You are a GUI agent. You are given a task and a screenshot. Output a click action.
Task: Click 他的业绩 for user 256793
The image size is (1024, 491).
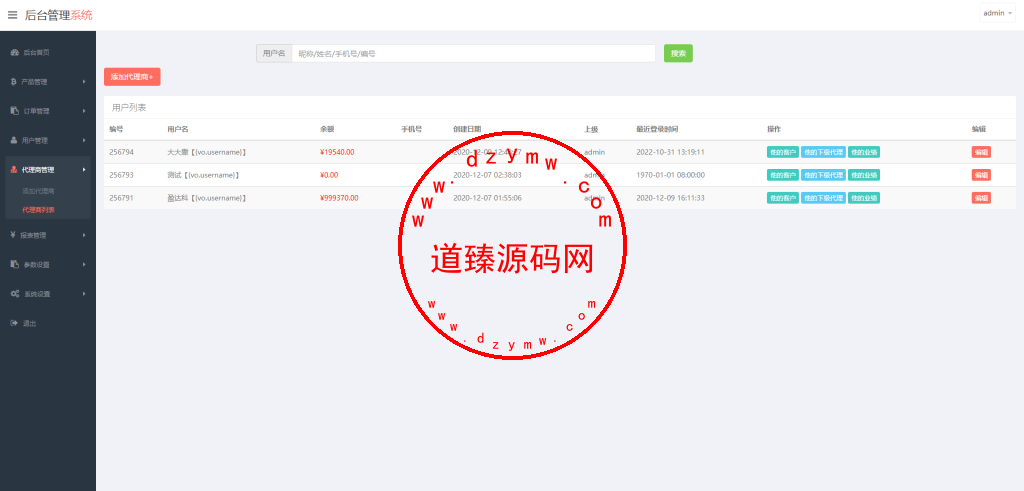pyautogui.click(x=863, y=175)
